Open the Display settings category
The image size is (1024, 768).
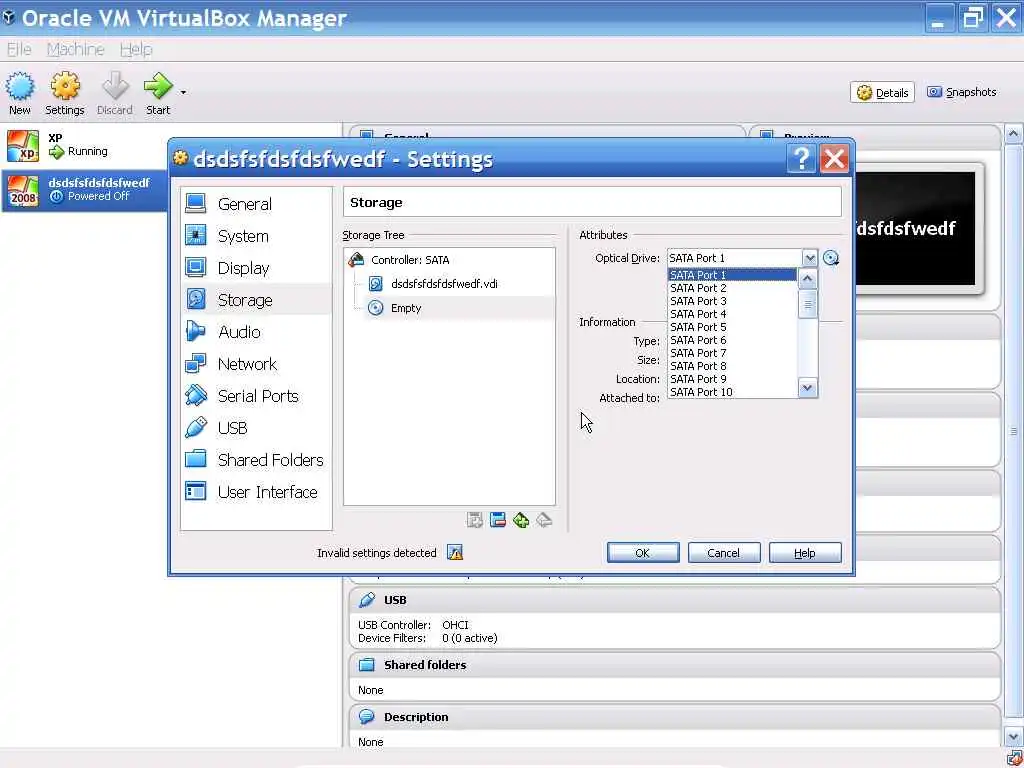point(256,268)
